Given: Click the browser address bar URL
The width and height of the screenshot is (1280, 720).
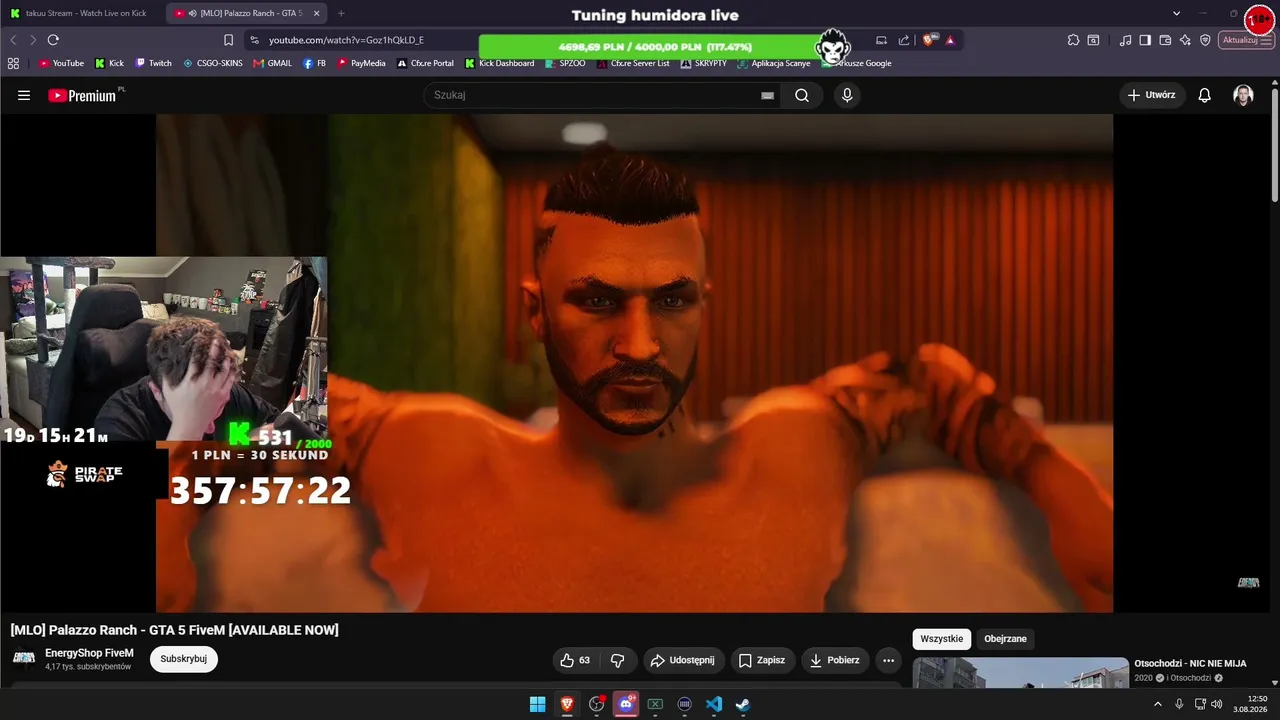Looking at the screenshot, I should pyautogui.click(x=346, y=40).
